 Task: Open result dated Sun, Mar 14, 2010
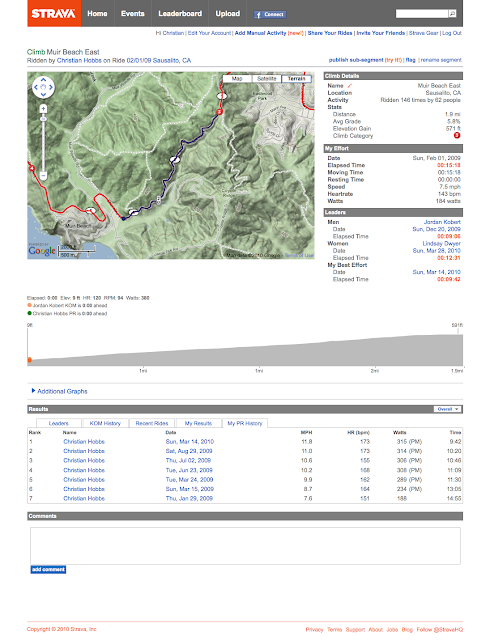(x=189, y=442)
